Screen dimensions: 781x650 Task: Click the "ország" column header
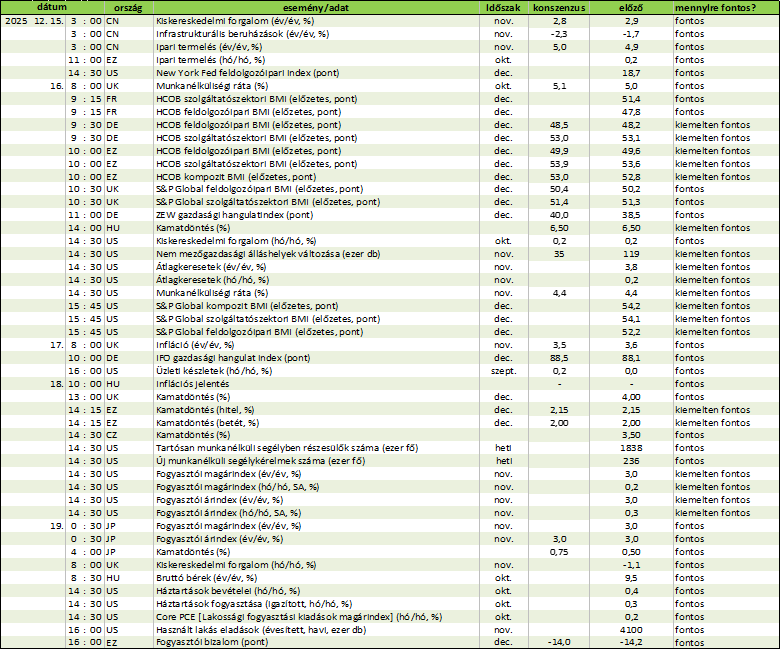129,7
